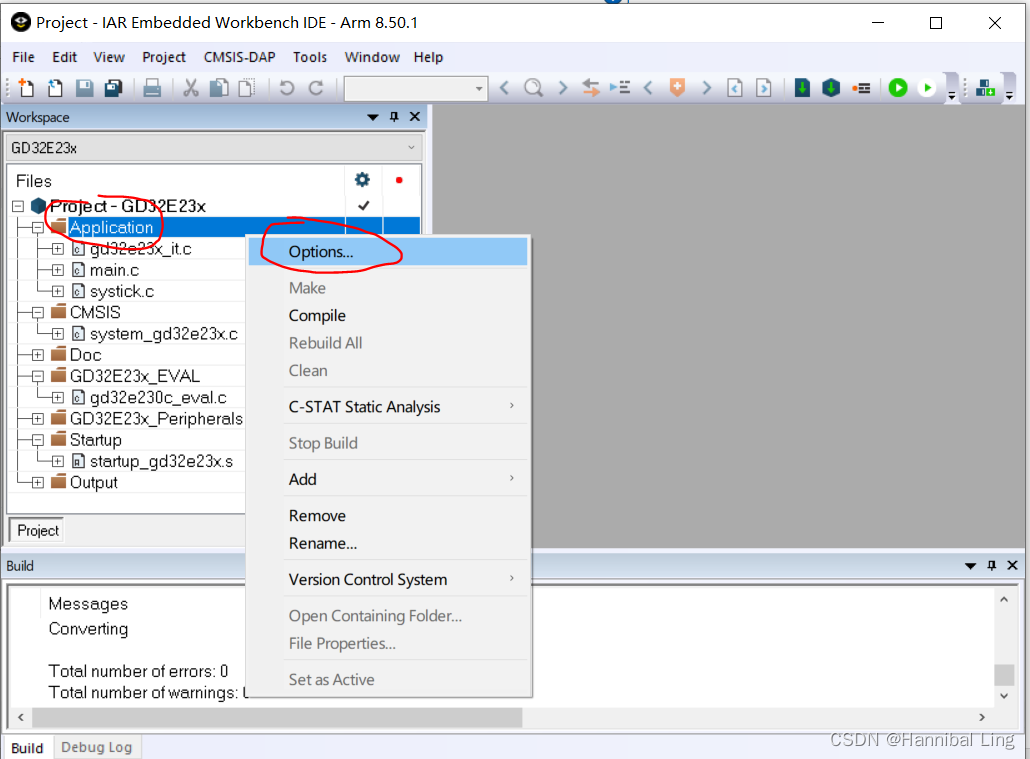
Task: Click Debug without Downloading icon
Action: 927,87
